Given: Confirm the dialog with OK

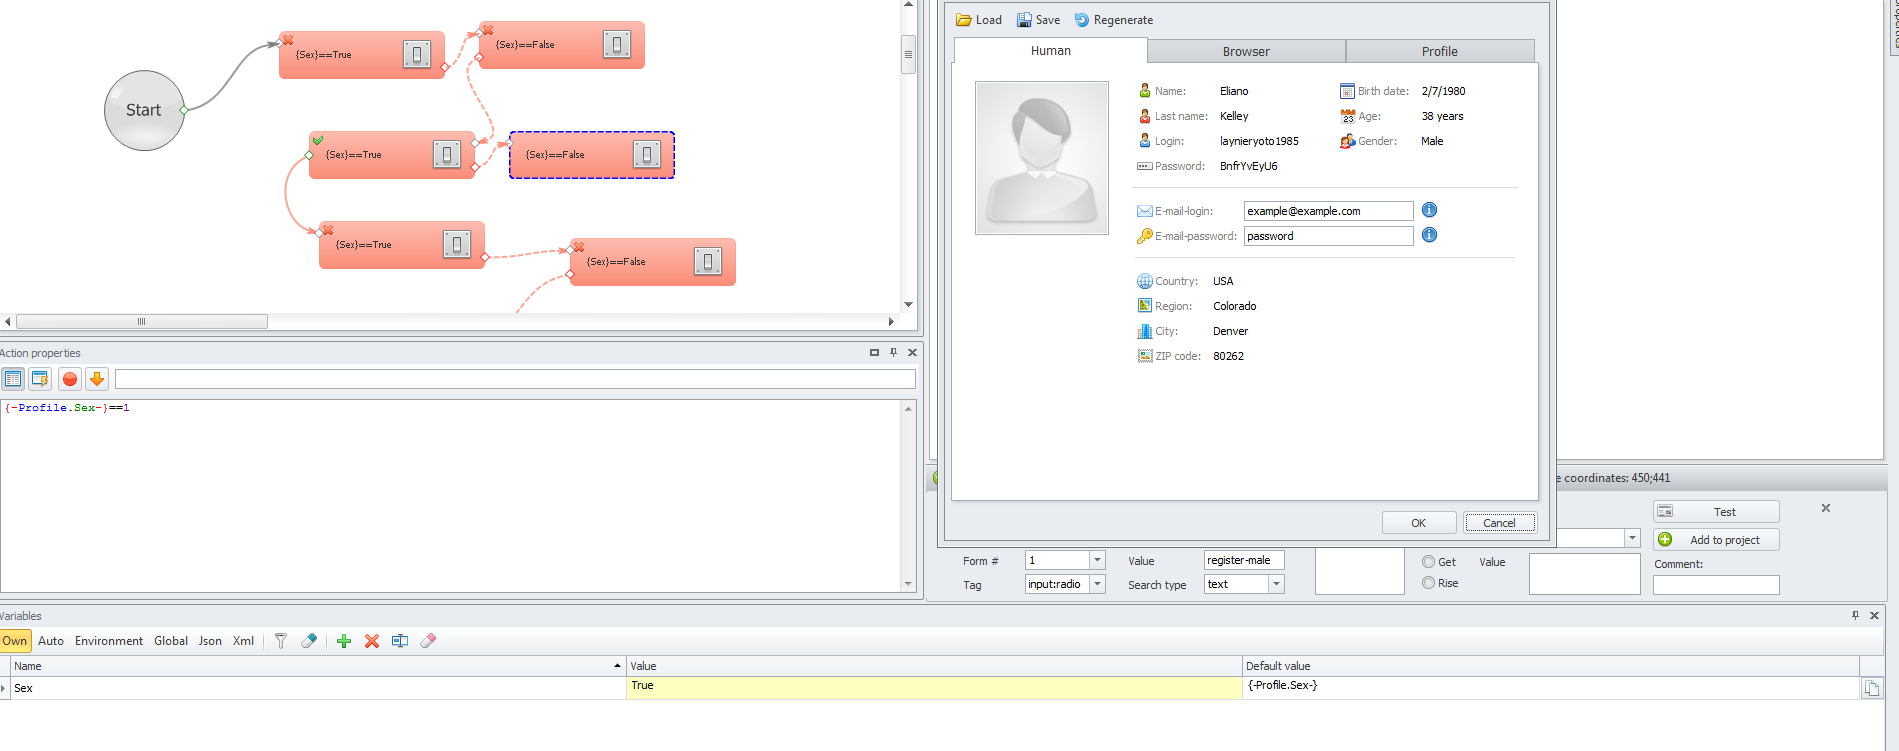Looking at the screenshot, I should (x=1418, y=523).
